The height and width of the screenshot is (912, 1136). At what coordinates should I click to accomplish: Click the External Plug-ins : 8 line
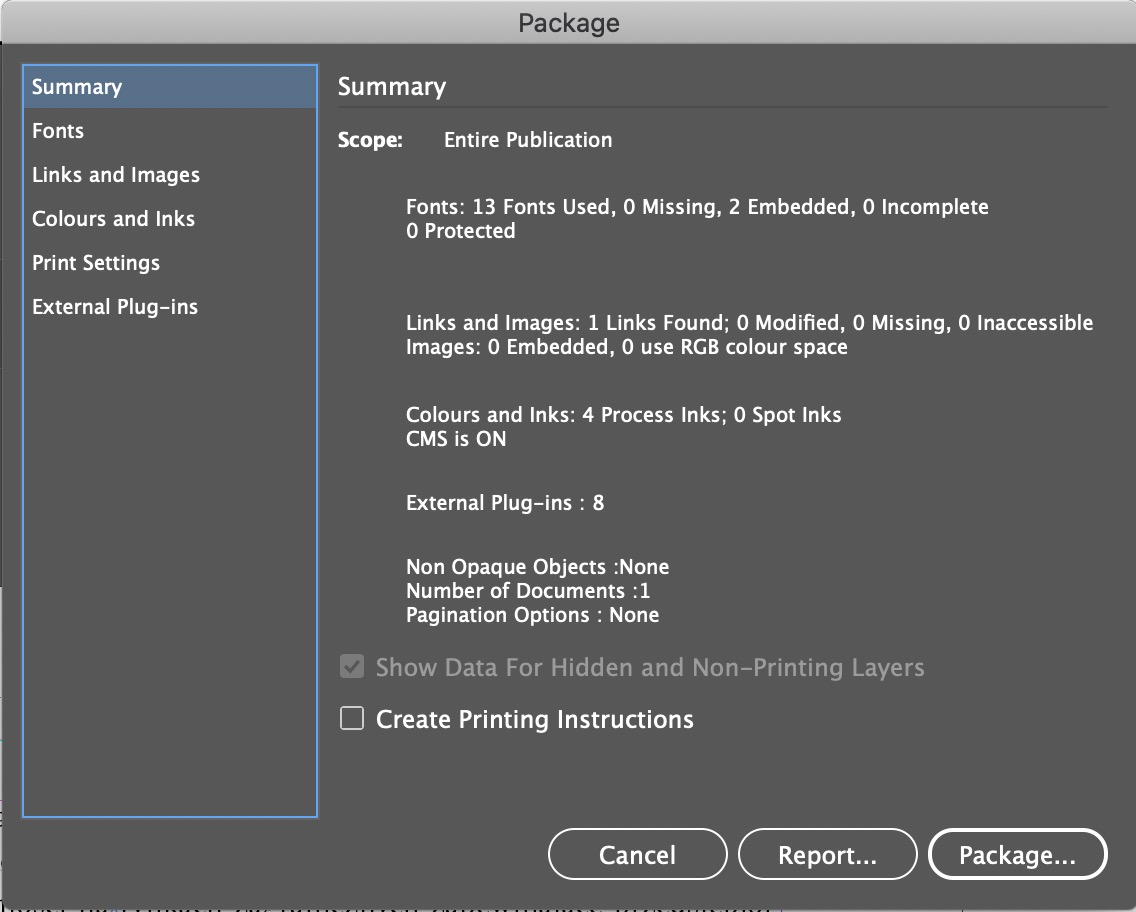coord(505,503)
